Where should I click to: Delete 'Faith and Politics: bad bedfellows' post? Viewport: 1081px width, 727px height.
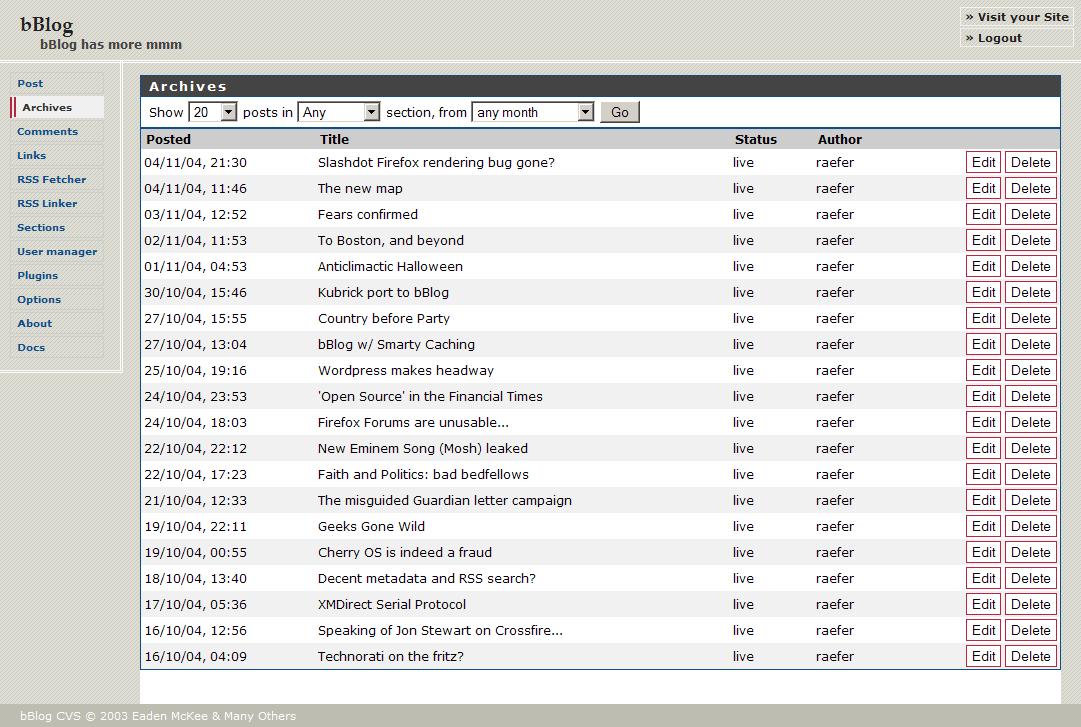tap(1031, 475)
